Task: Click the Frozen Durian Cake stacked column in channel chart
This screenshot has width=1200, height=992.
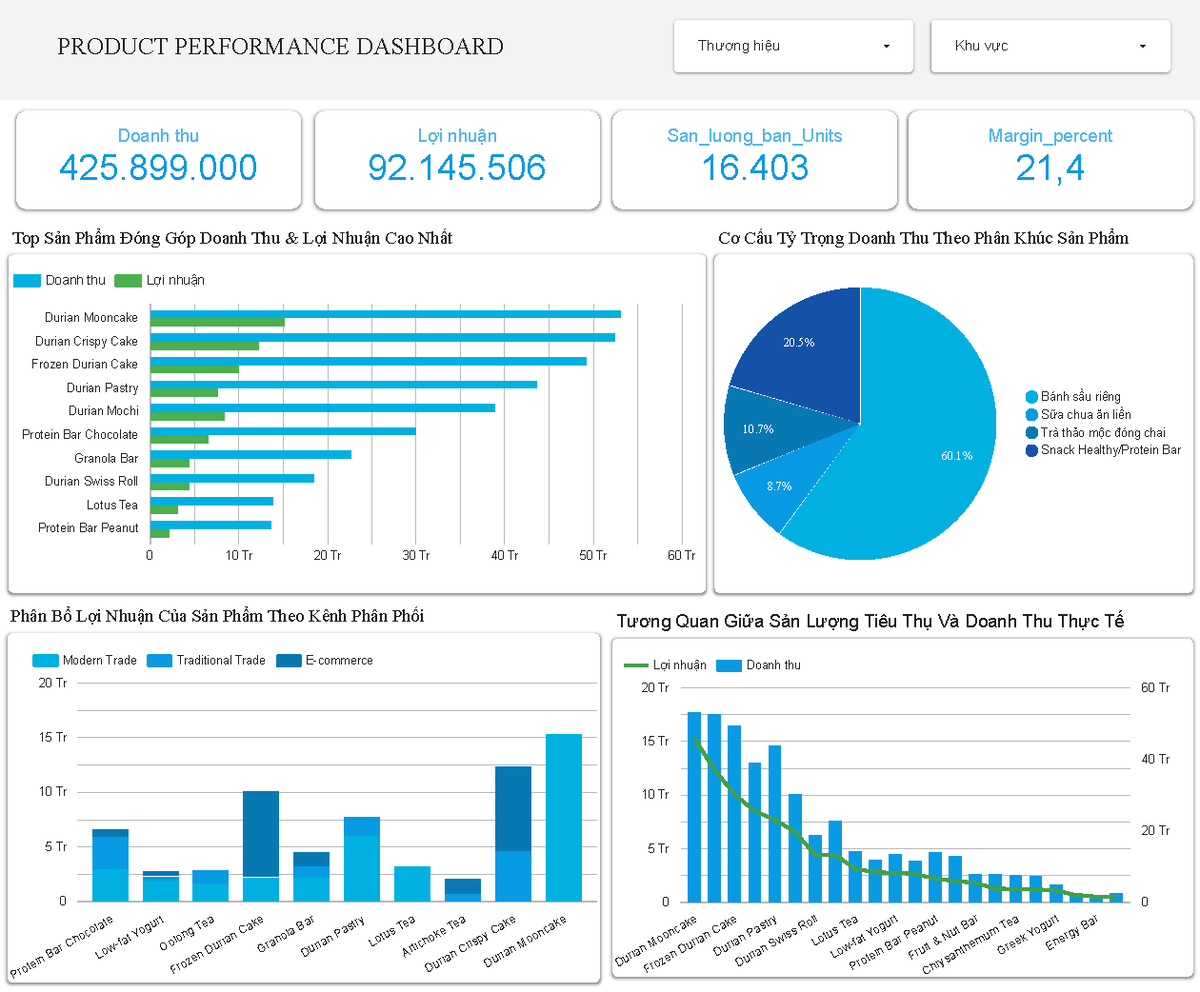Action: (x=261, y=846)
